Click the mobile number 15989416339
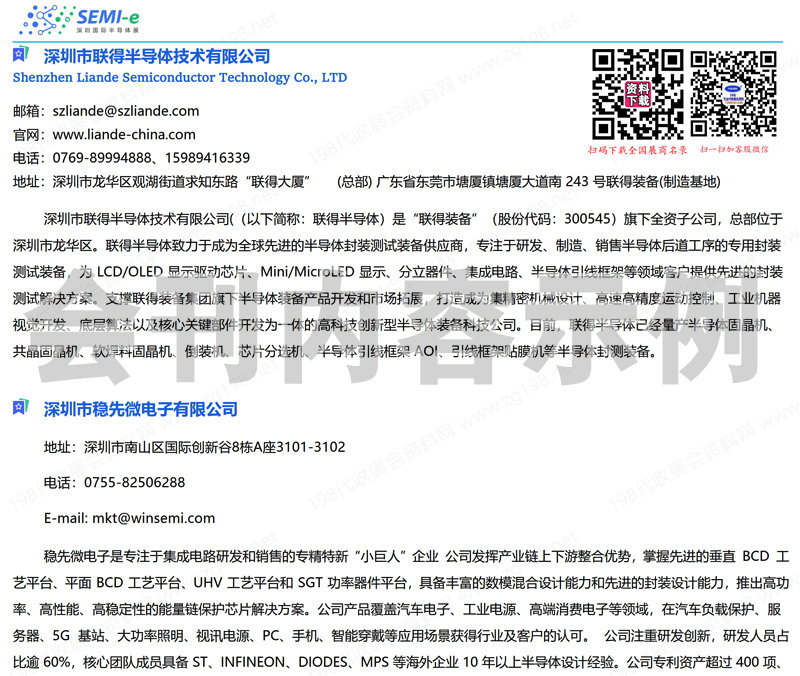 coord(208,158)
